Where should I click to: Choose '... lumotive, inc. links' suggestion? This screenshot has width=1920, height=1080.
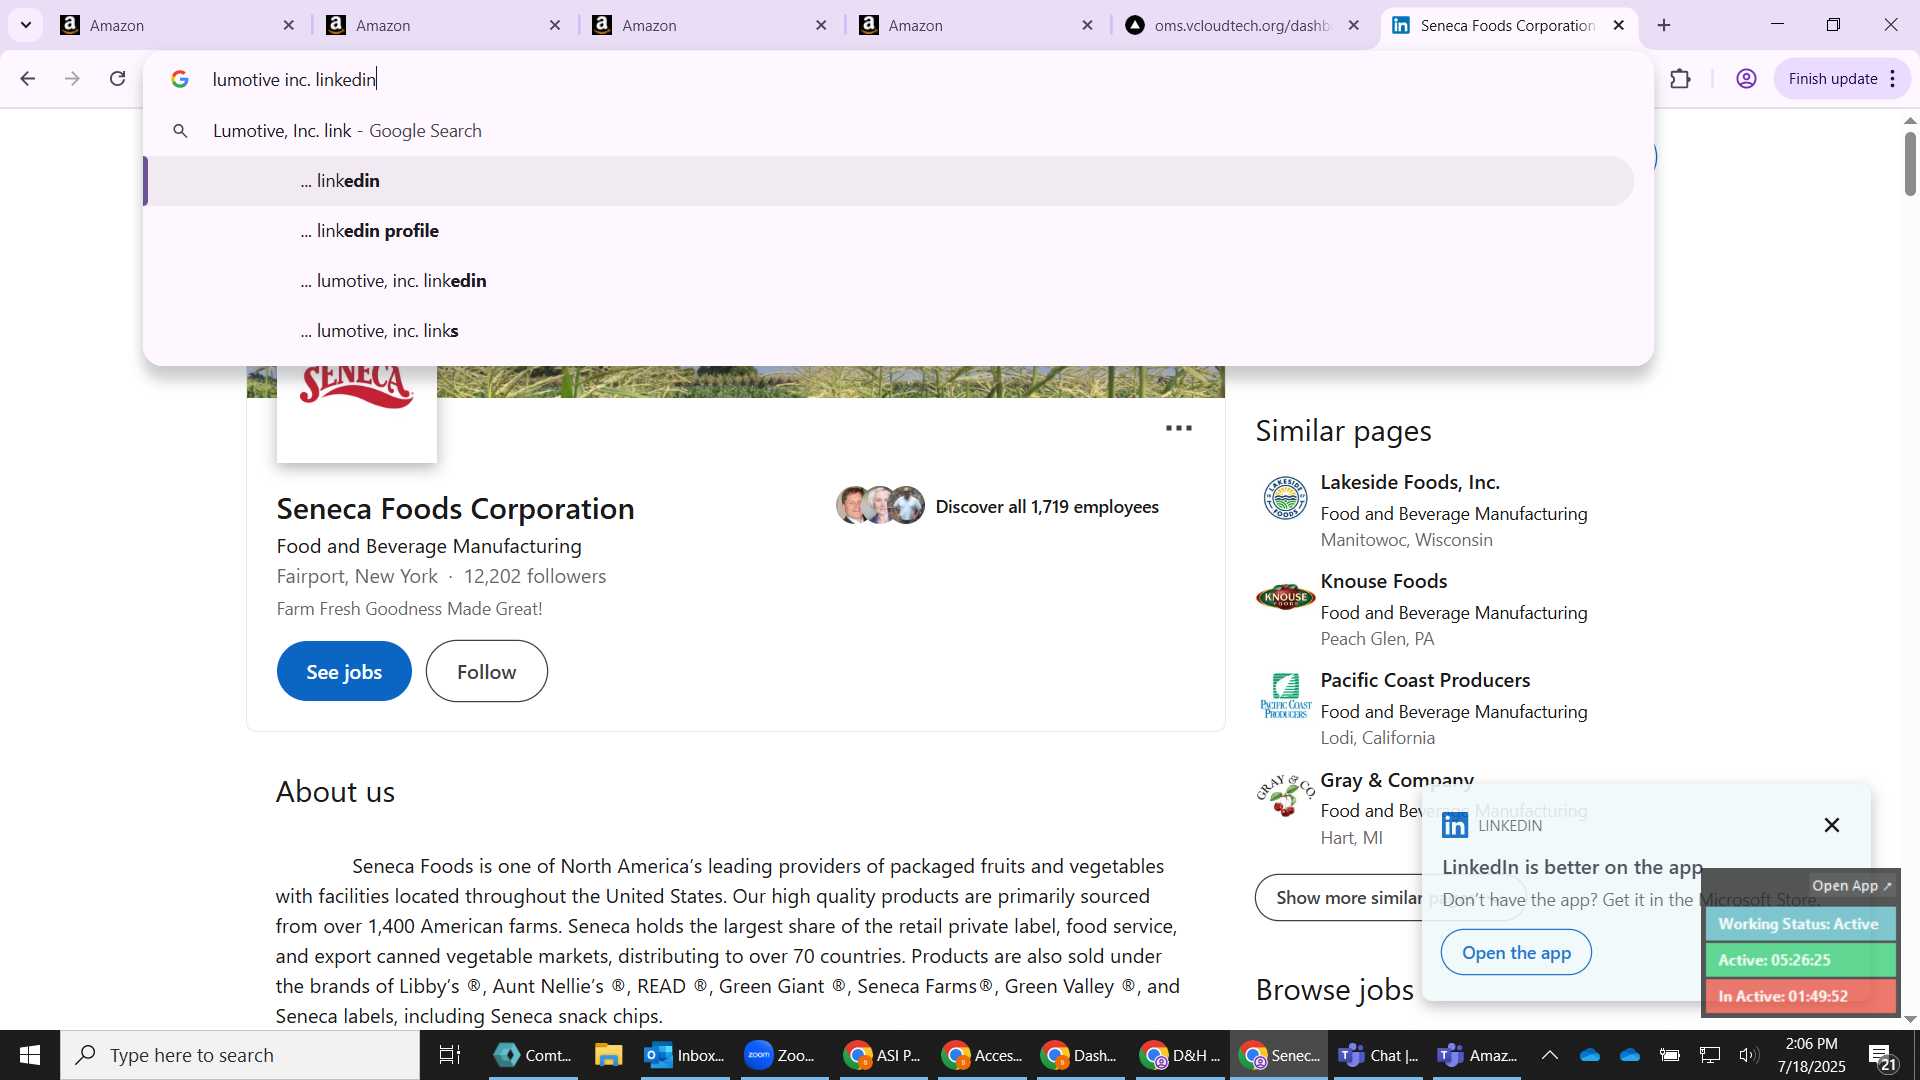(x=888, y=331)
